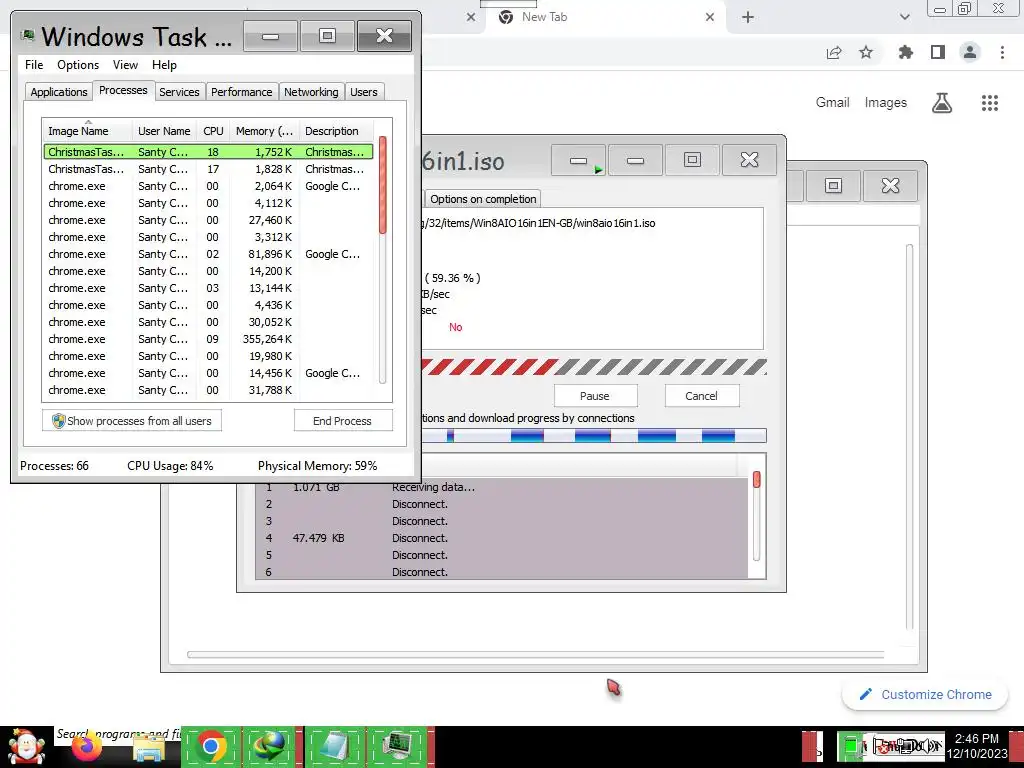Select connection 4 row with 47.479 KB
Image resolution: width=1024 pixels, height=768 pixels.
tap(503, 538)
